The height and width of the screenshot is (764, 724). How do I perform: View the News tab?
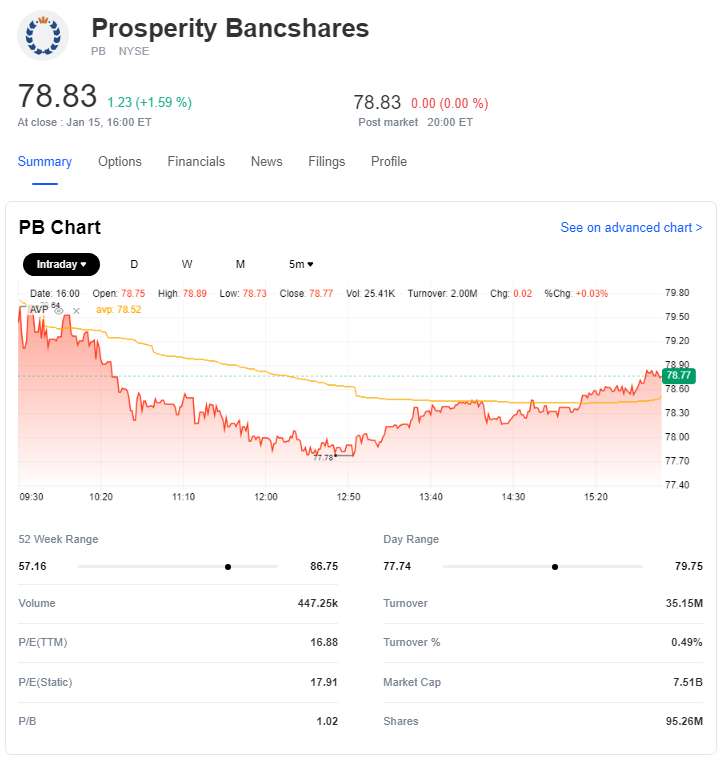point(267,162)
